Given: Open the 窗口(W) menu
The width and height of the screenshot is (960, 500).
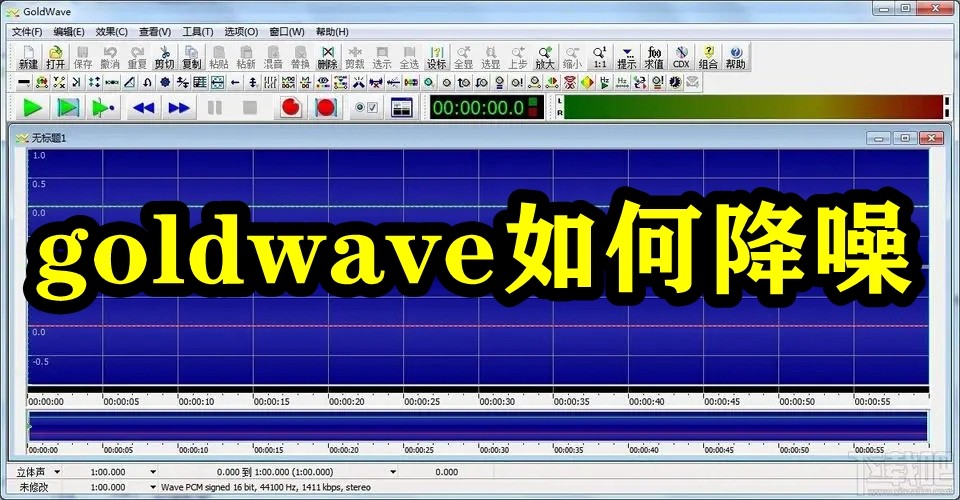Looking at the screenshot, I should [x=287, y=32].
